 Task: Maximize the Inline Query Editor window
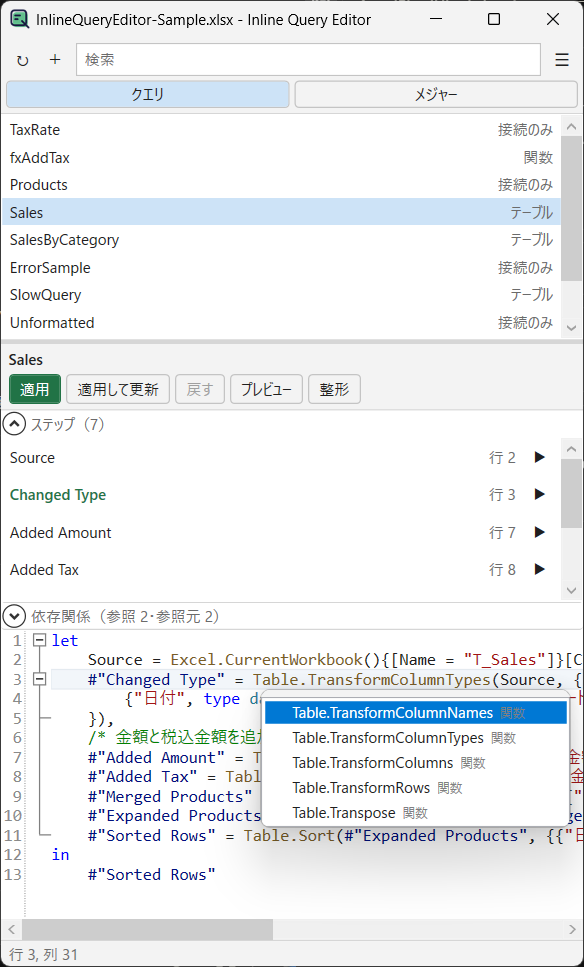click(x=494, y=19)
